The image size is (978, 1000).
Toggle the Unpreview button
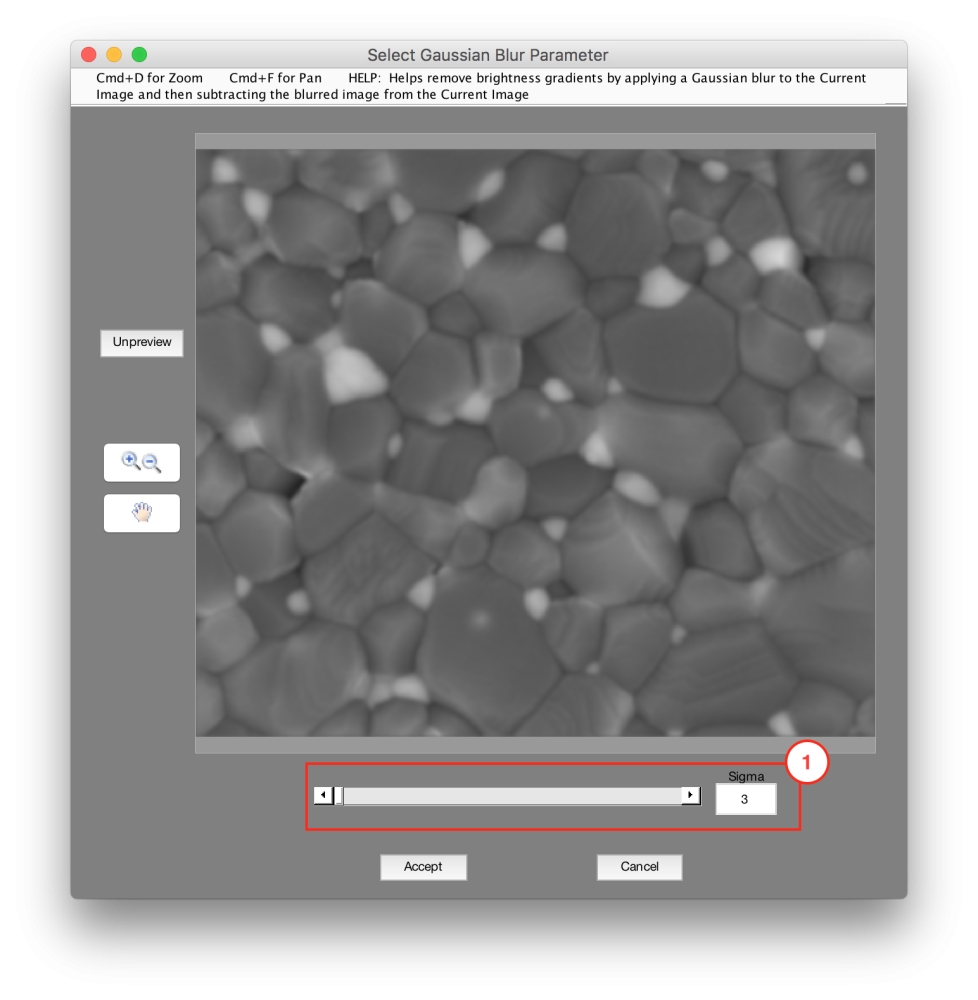tap(142, 342)
